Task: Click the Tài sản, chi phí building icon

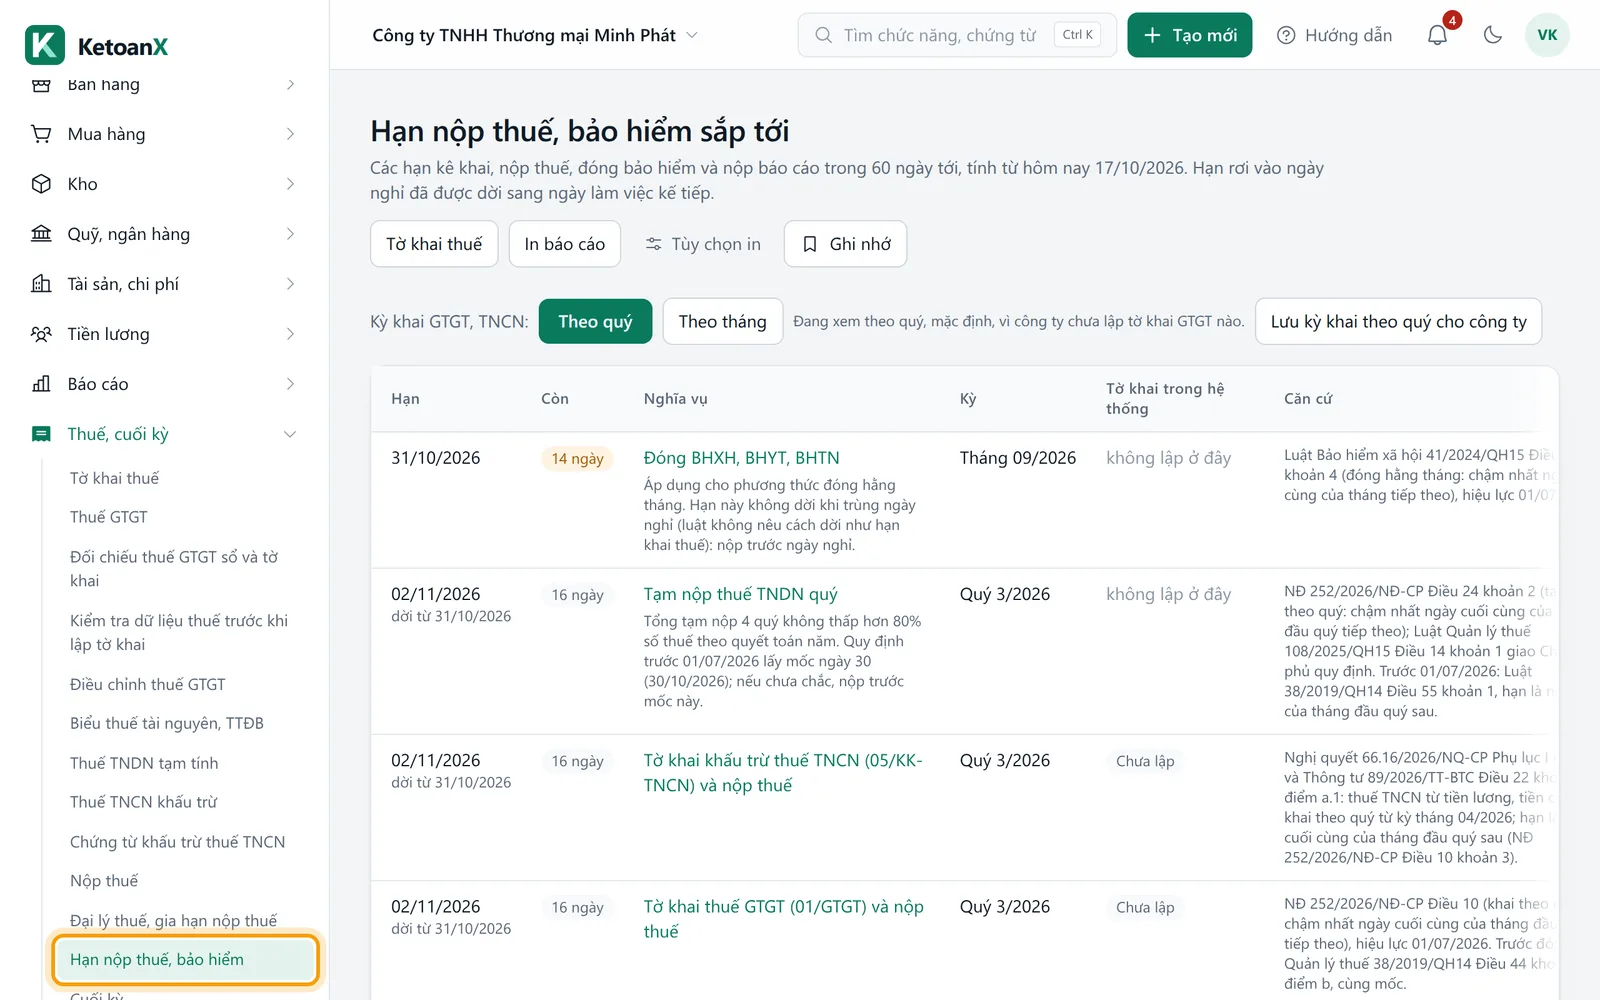Action: click(x=41, y=284)
